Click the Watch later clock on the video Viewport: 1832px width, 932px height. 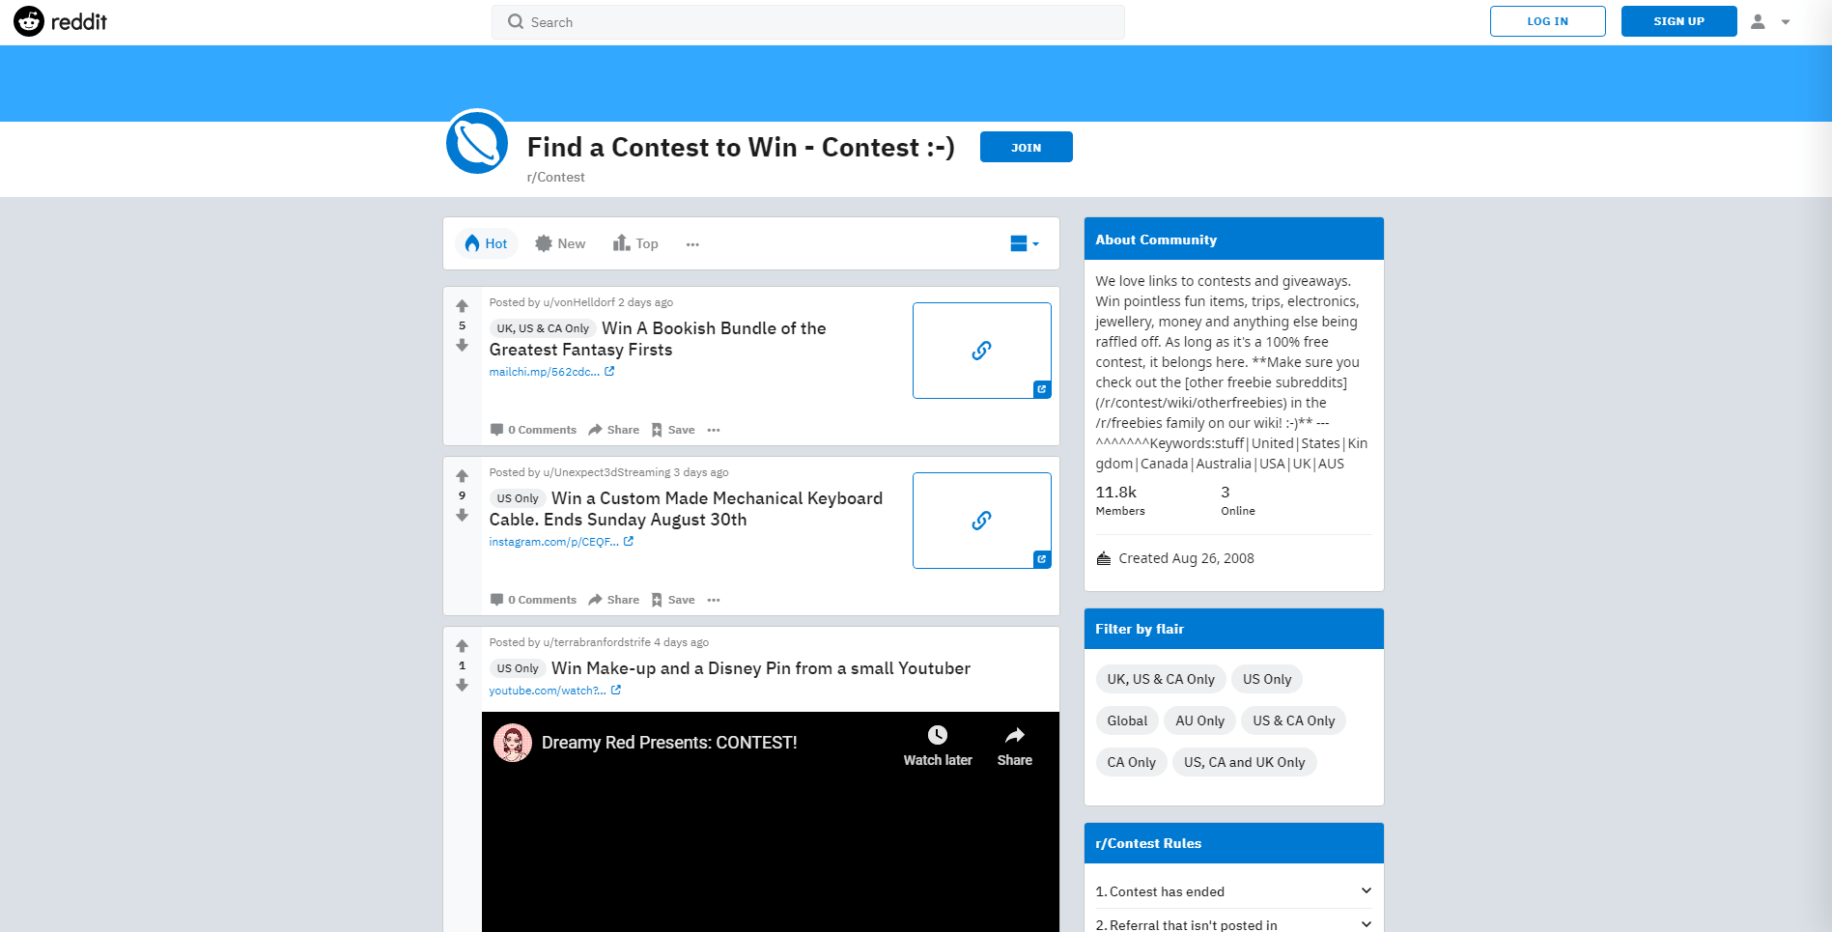click(x=937, y=734)
